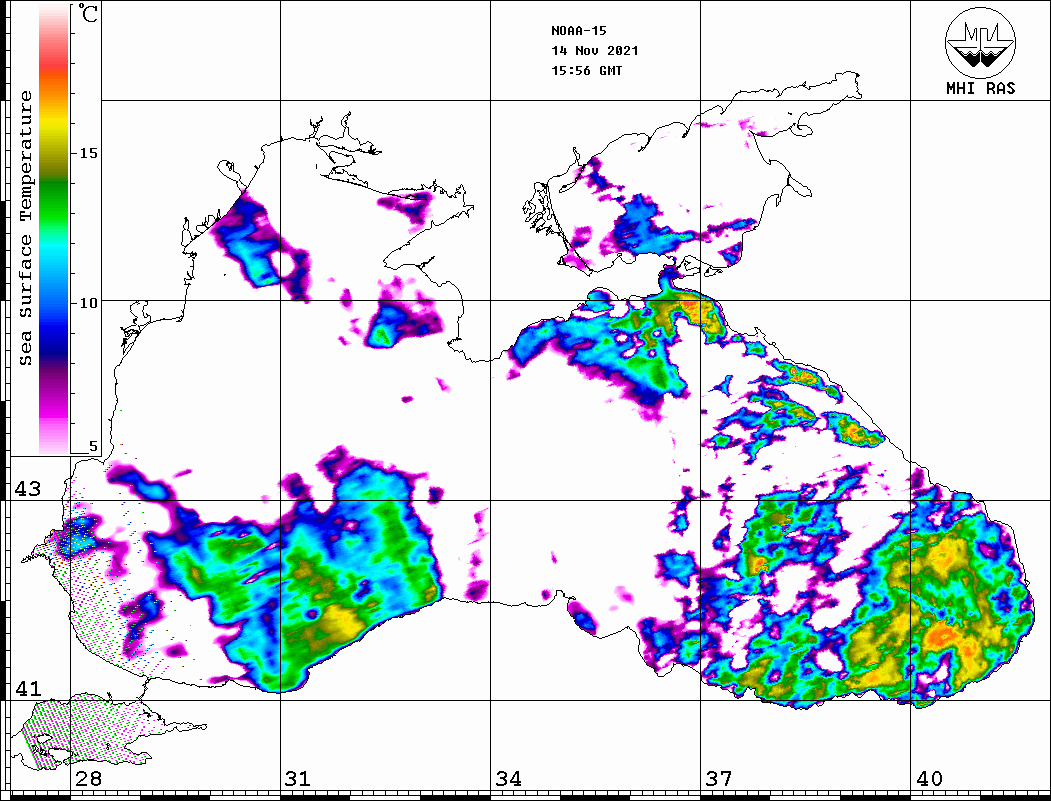The width and height of the screenshot is (1051, 801).
Task: Click longitude label 37
Action: coord(719,778)
